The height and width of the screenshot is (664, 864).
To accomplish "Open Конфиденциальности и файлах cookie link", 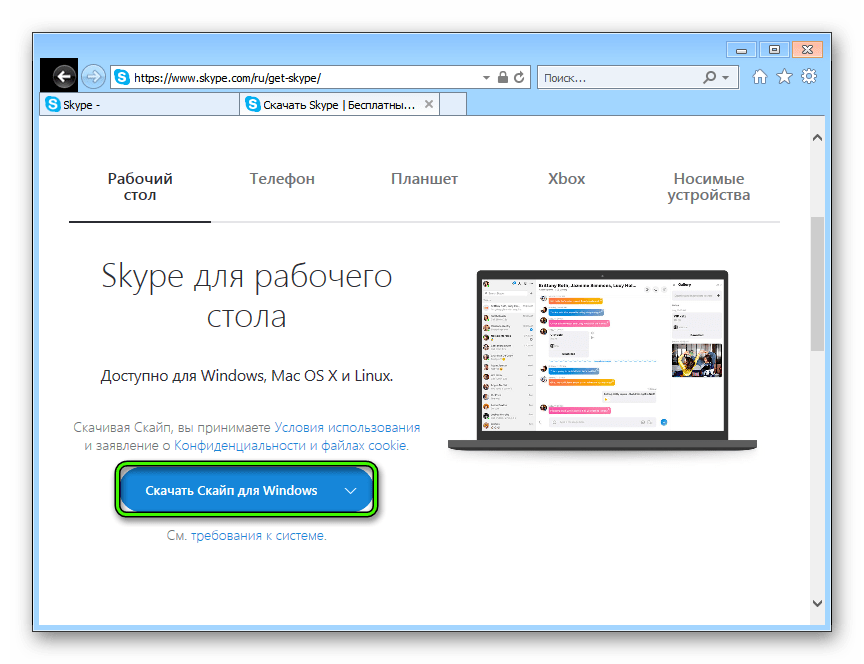I will tap(290, 445).
